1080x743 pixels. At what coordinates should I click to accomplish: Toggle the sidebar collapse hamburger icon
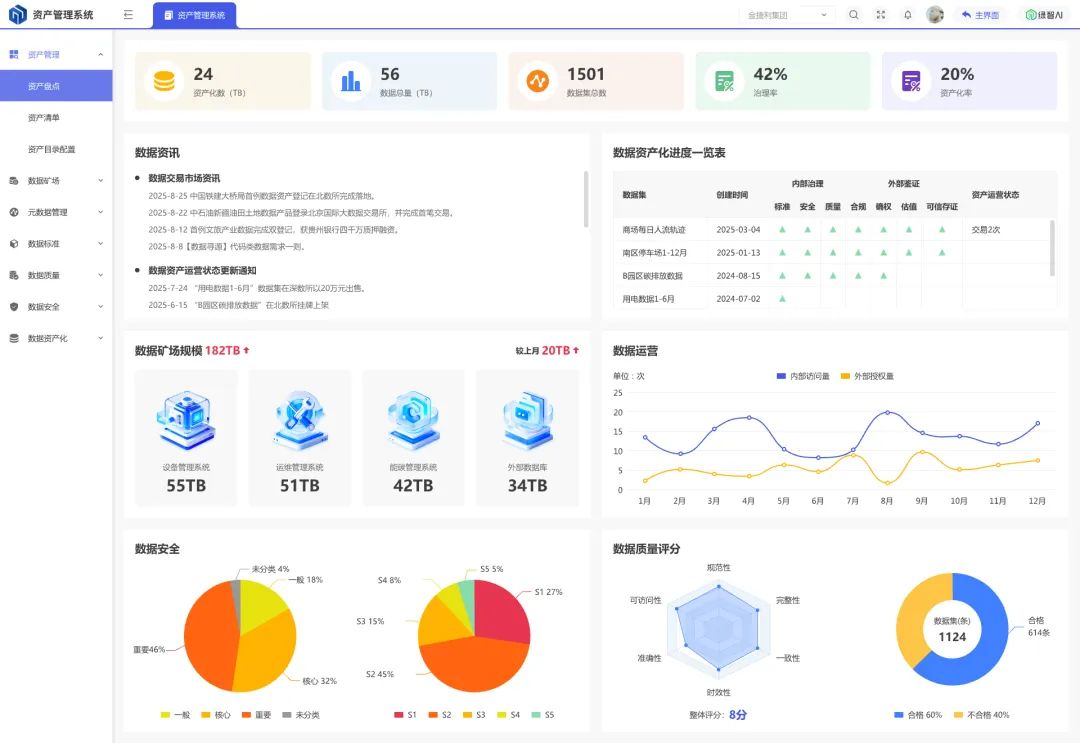coord(128,14)
